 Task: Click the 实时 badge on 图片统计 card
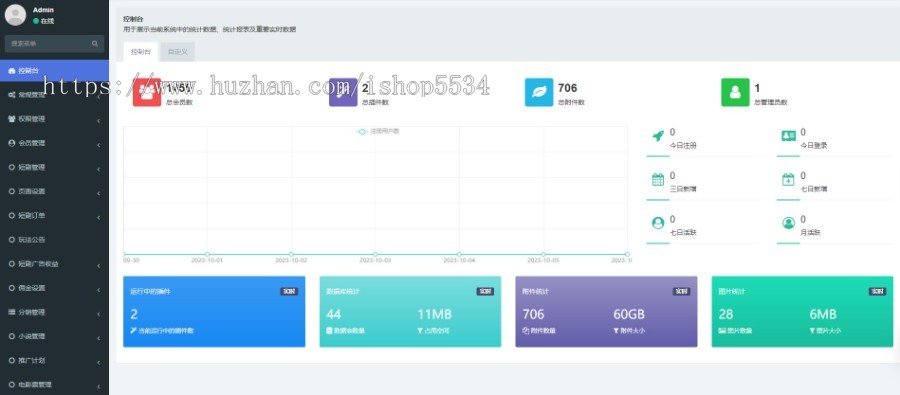877,292
